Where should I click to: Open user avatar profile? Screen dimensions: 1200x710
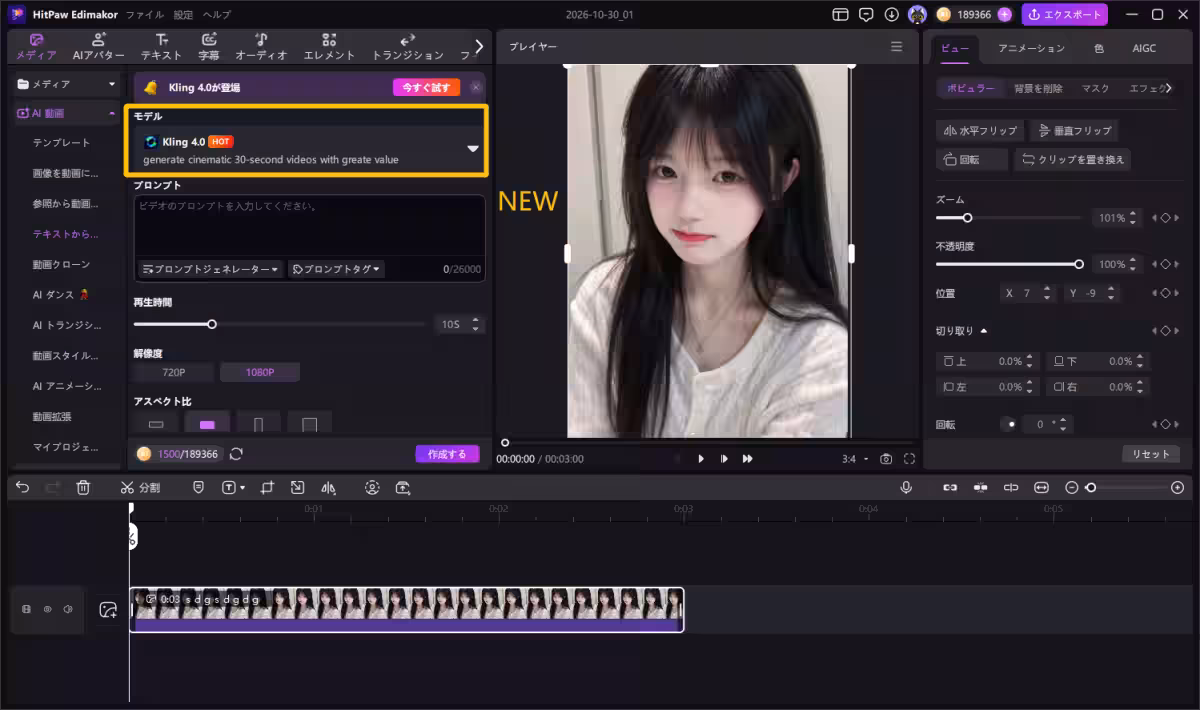pos(917,15)
